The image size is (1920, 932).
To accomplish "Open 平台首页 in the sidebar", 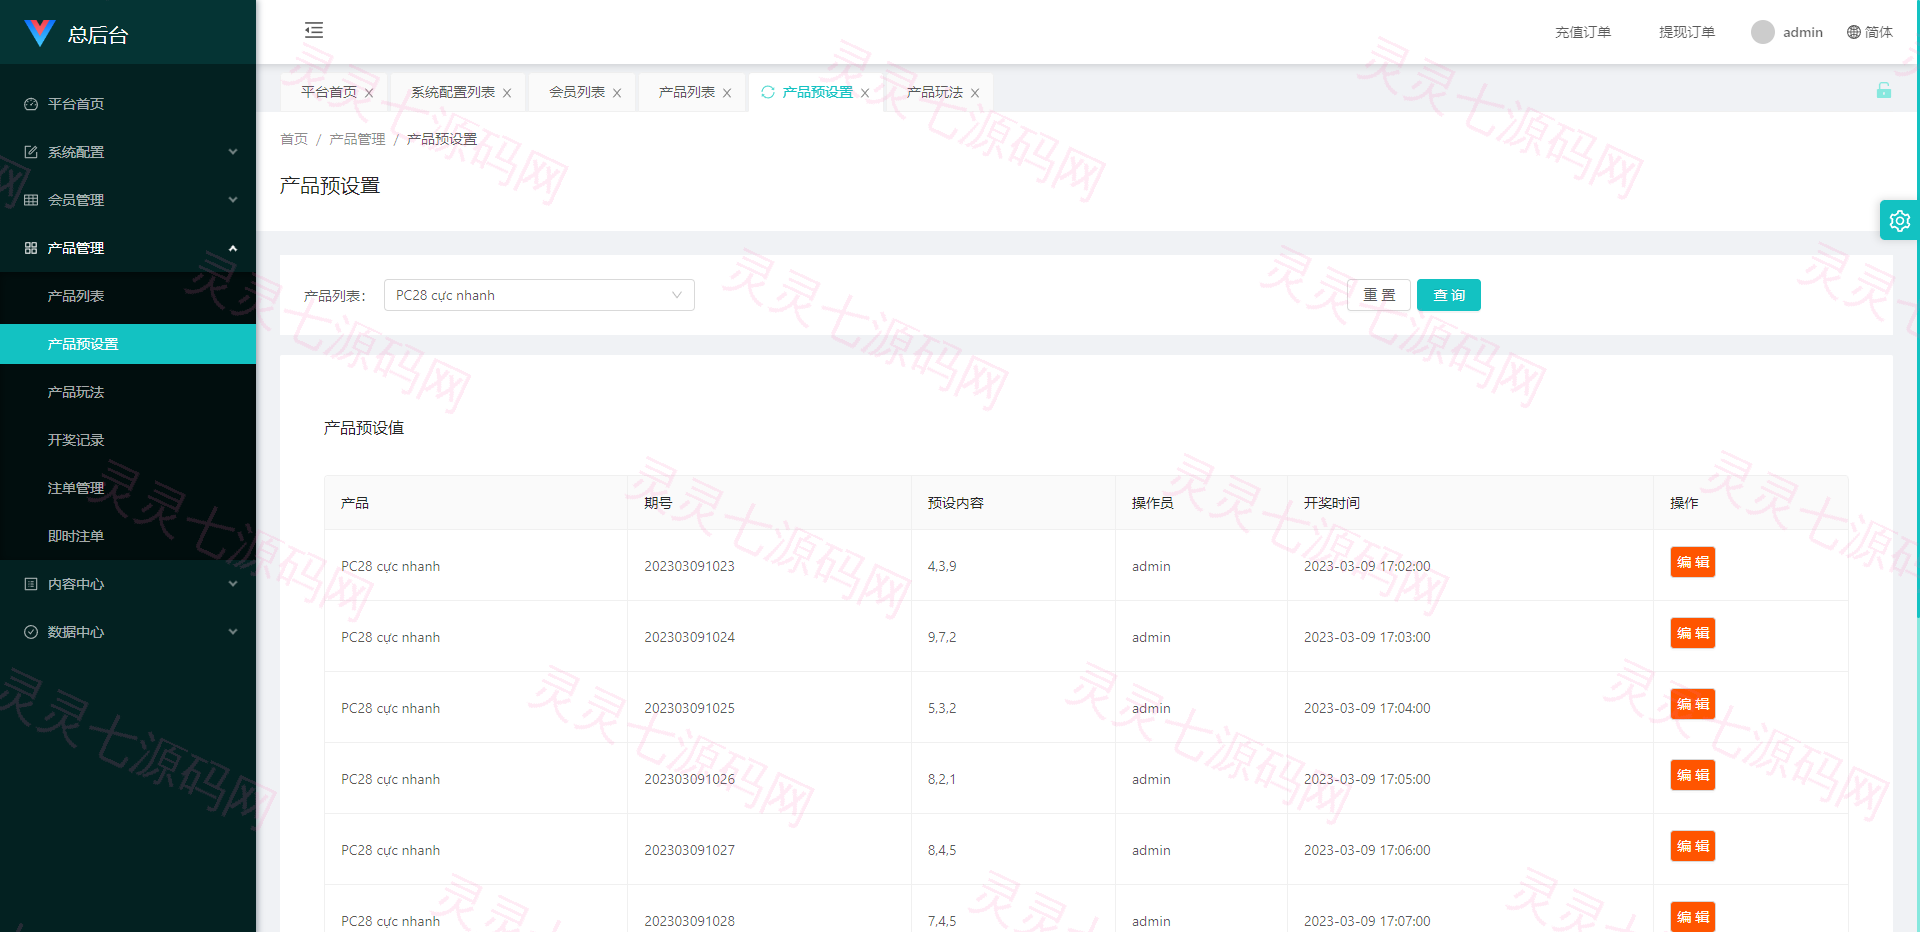I will tap(128, 104).
